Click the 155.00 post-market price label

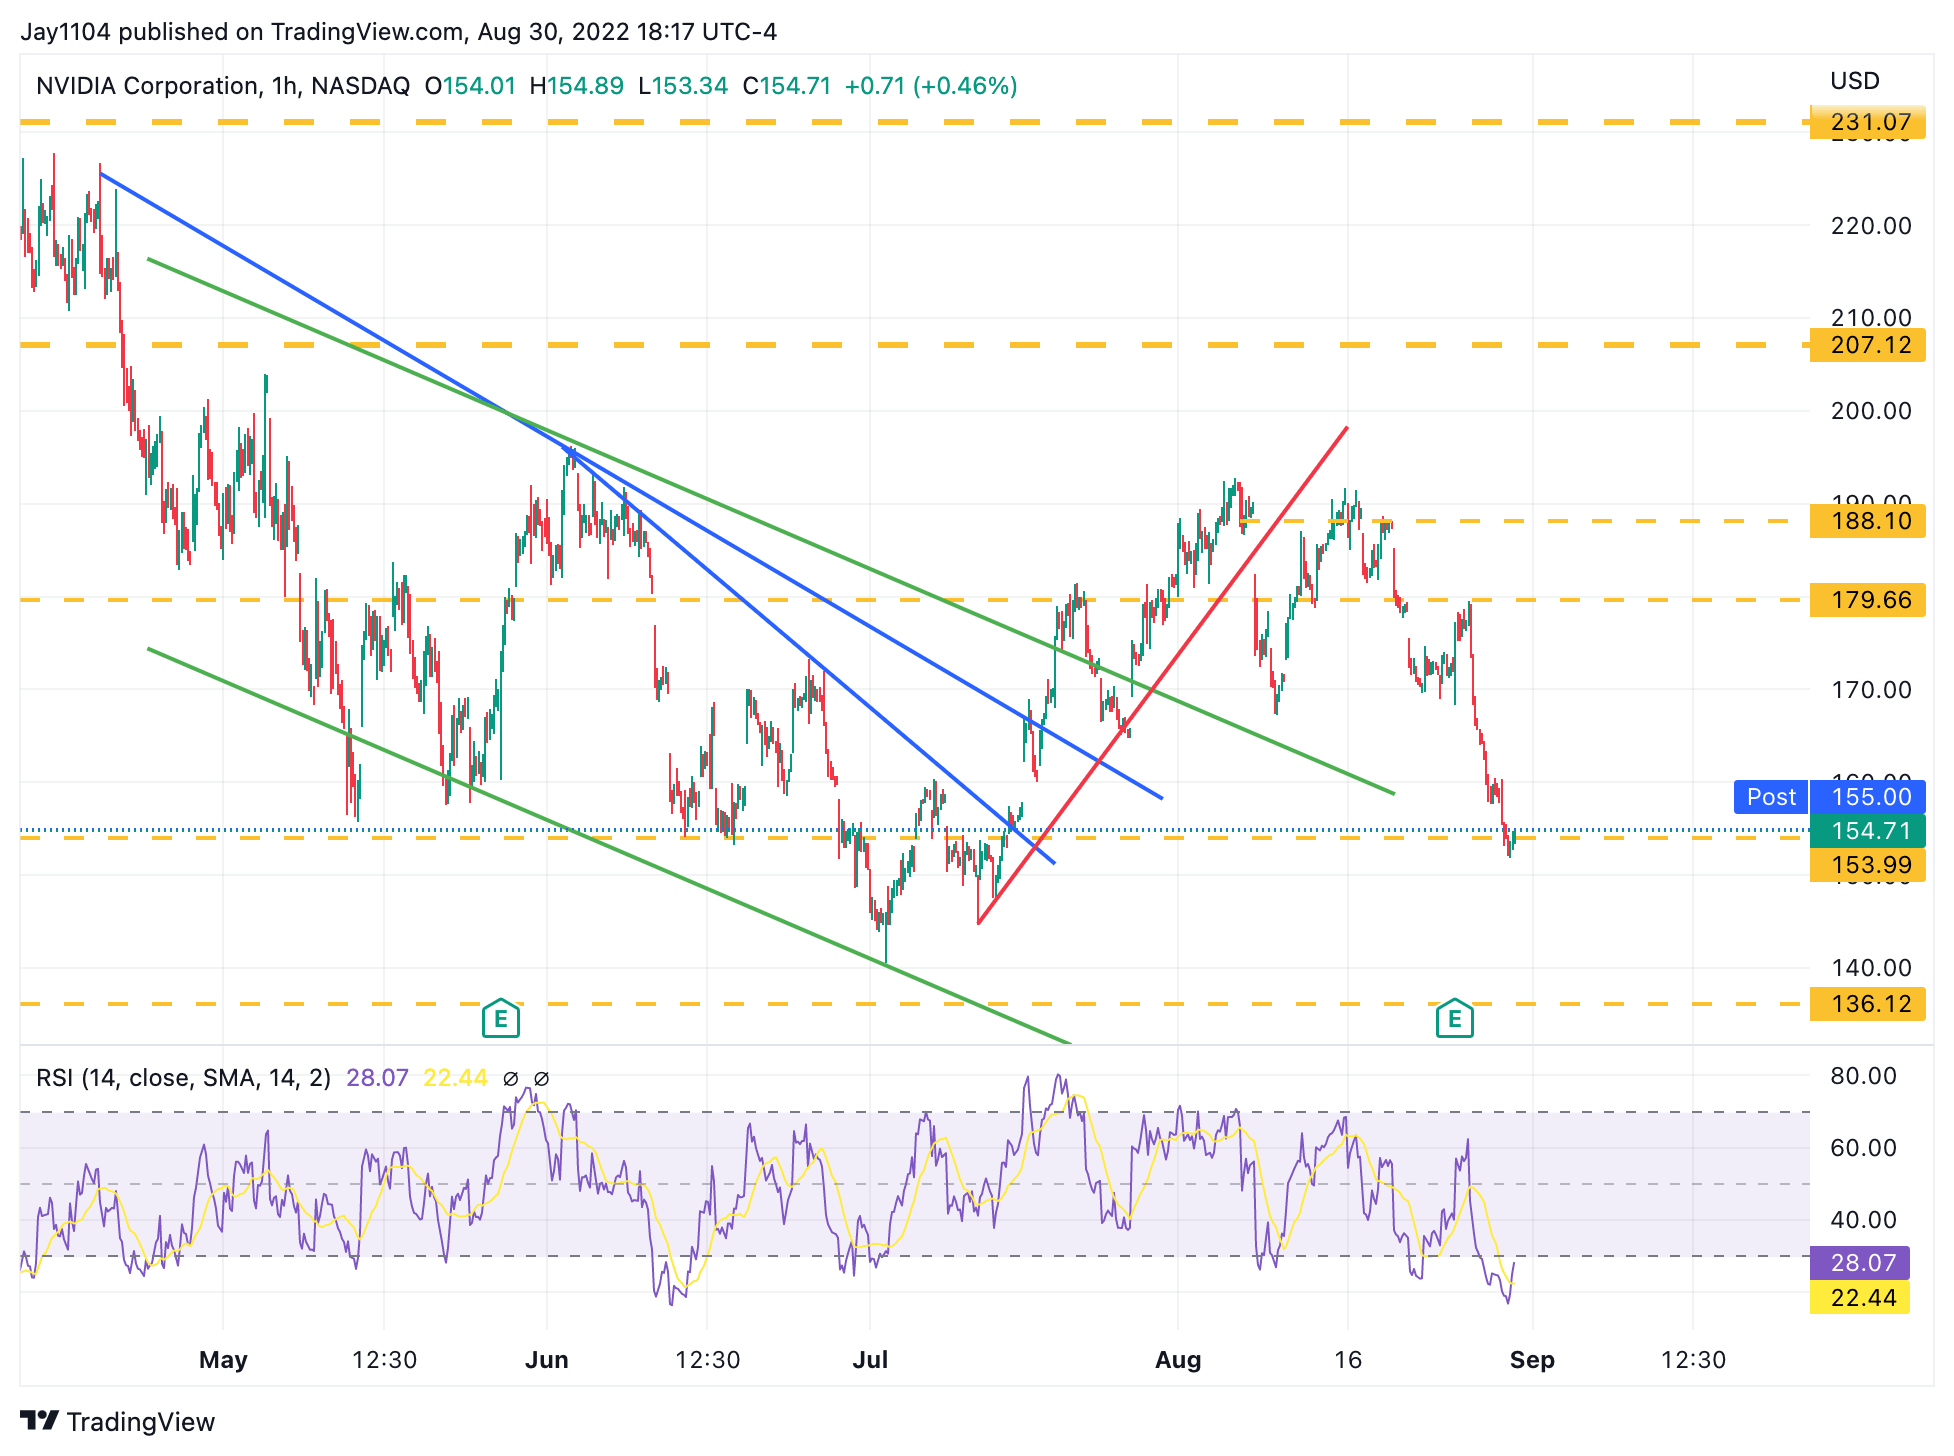coord(1868,797)
